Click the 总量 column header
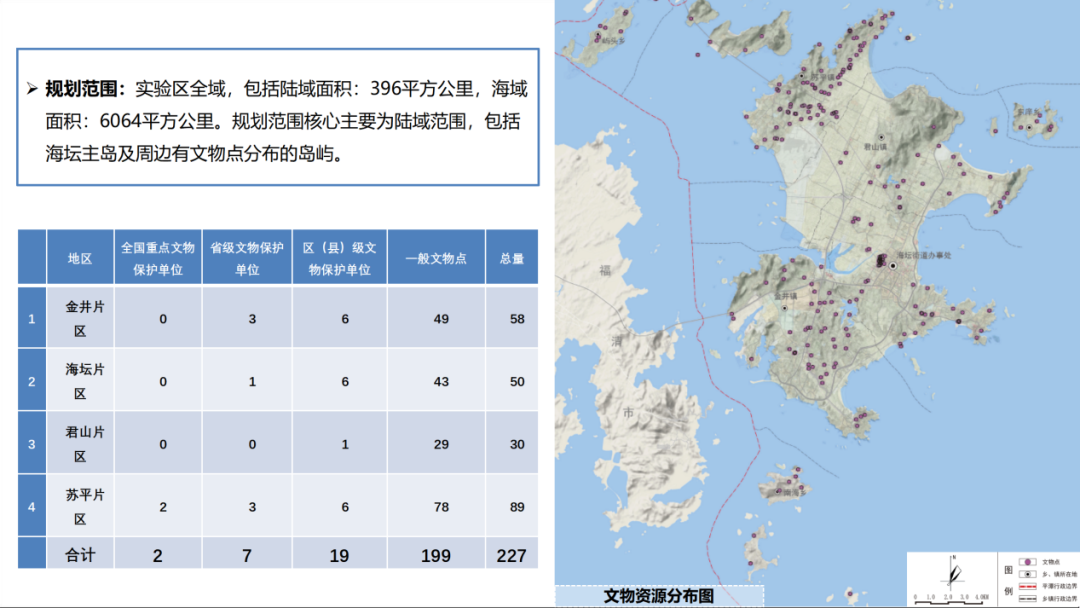This screenshot has height=608, width=1080. tap(512, 258)
